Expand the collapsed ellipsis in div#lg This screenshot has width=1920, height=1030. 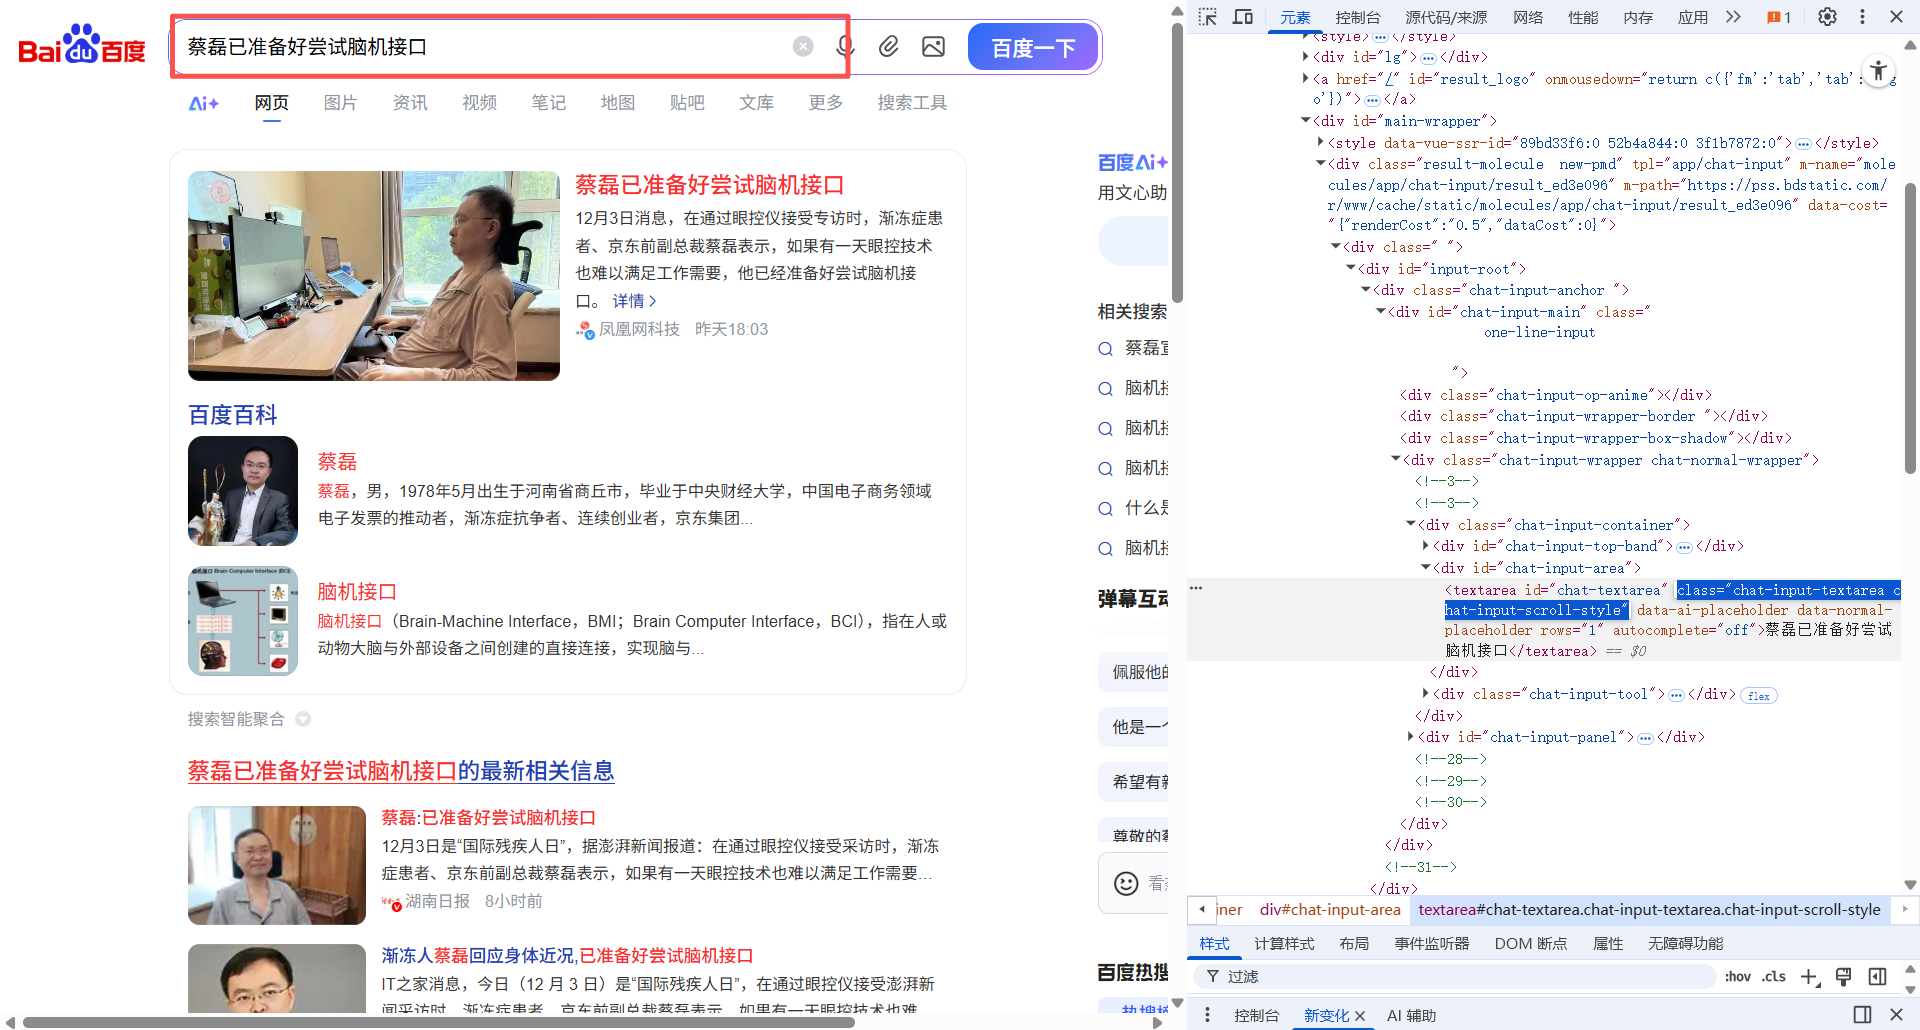tap(1428, 58)
